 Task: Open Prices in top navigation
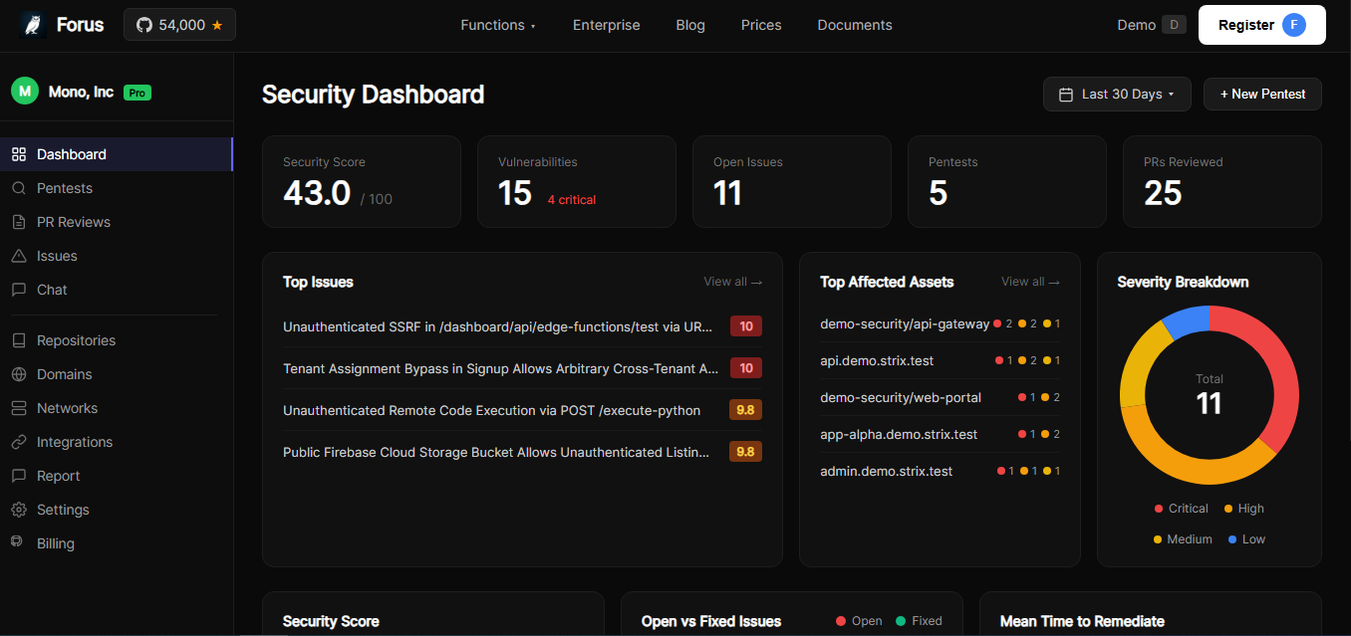[x=761, y=25]
